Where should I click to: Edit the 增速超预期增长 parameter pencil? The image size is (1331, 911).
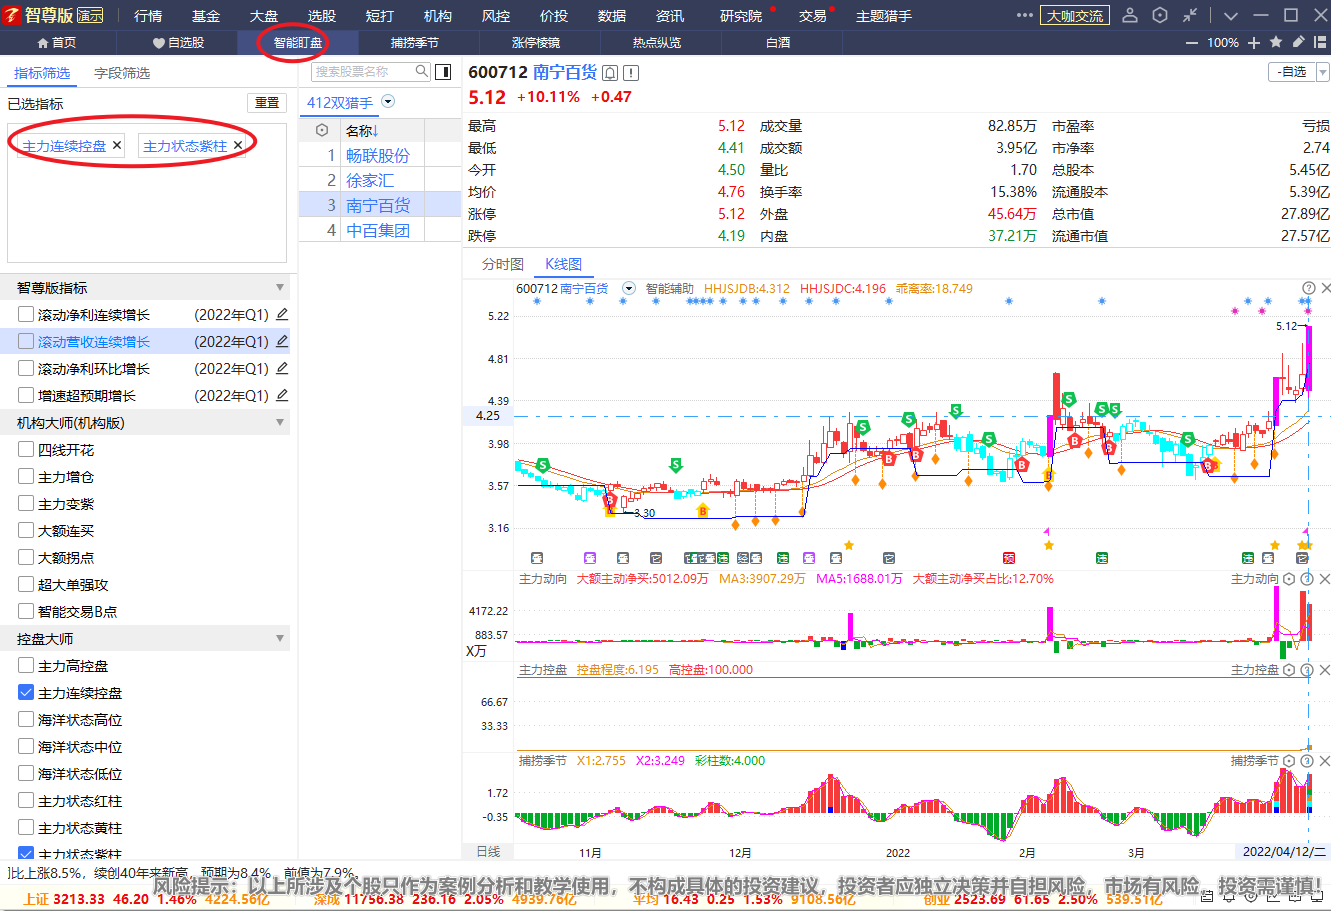[x=282, y=395]
